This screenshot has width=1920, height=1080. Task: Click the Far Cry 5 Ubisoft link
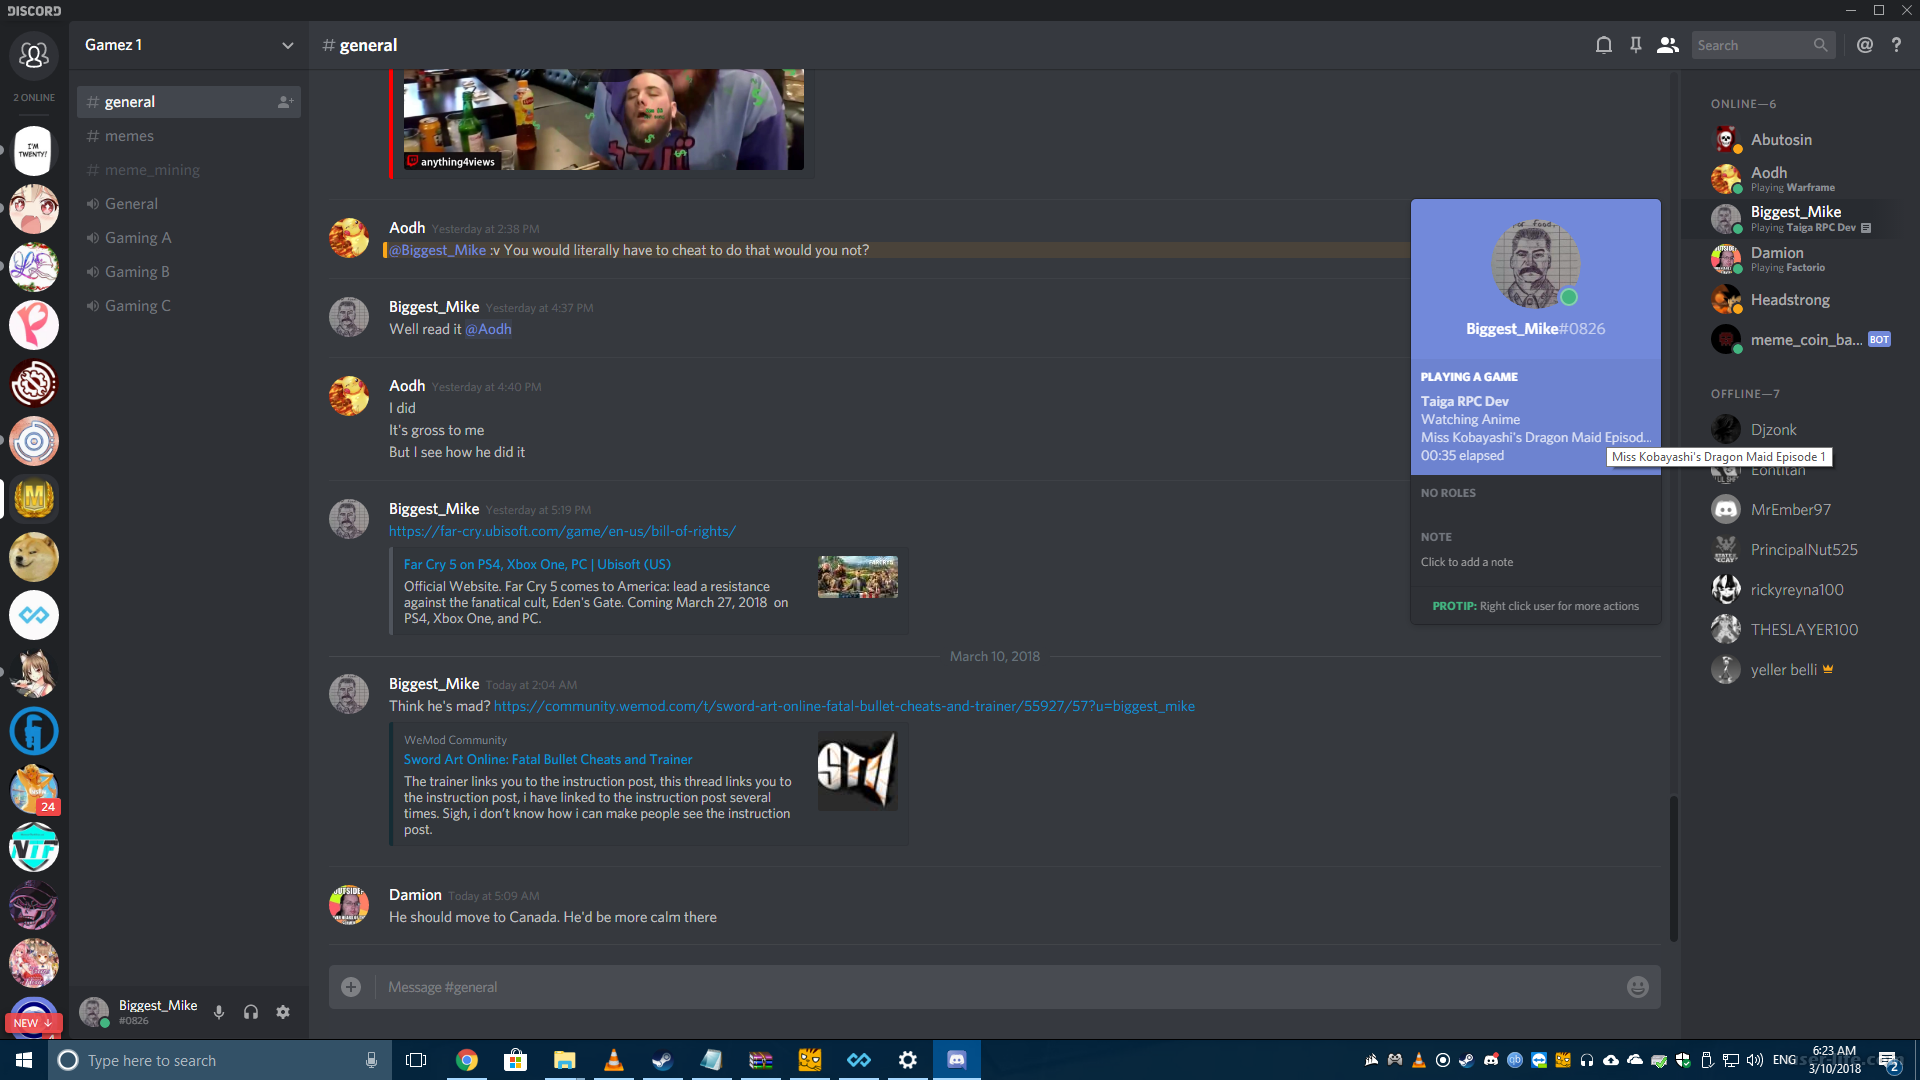point(562,530)
